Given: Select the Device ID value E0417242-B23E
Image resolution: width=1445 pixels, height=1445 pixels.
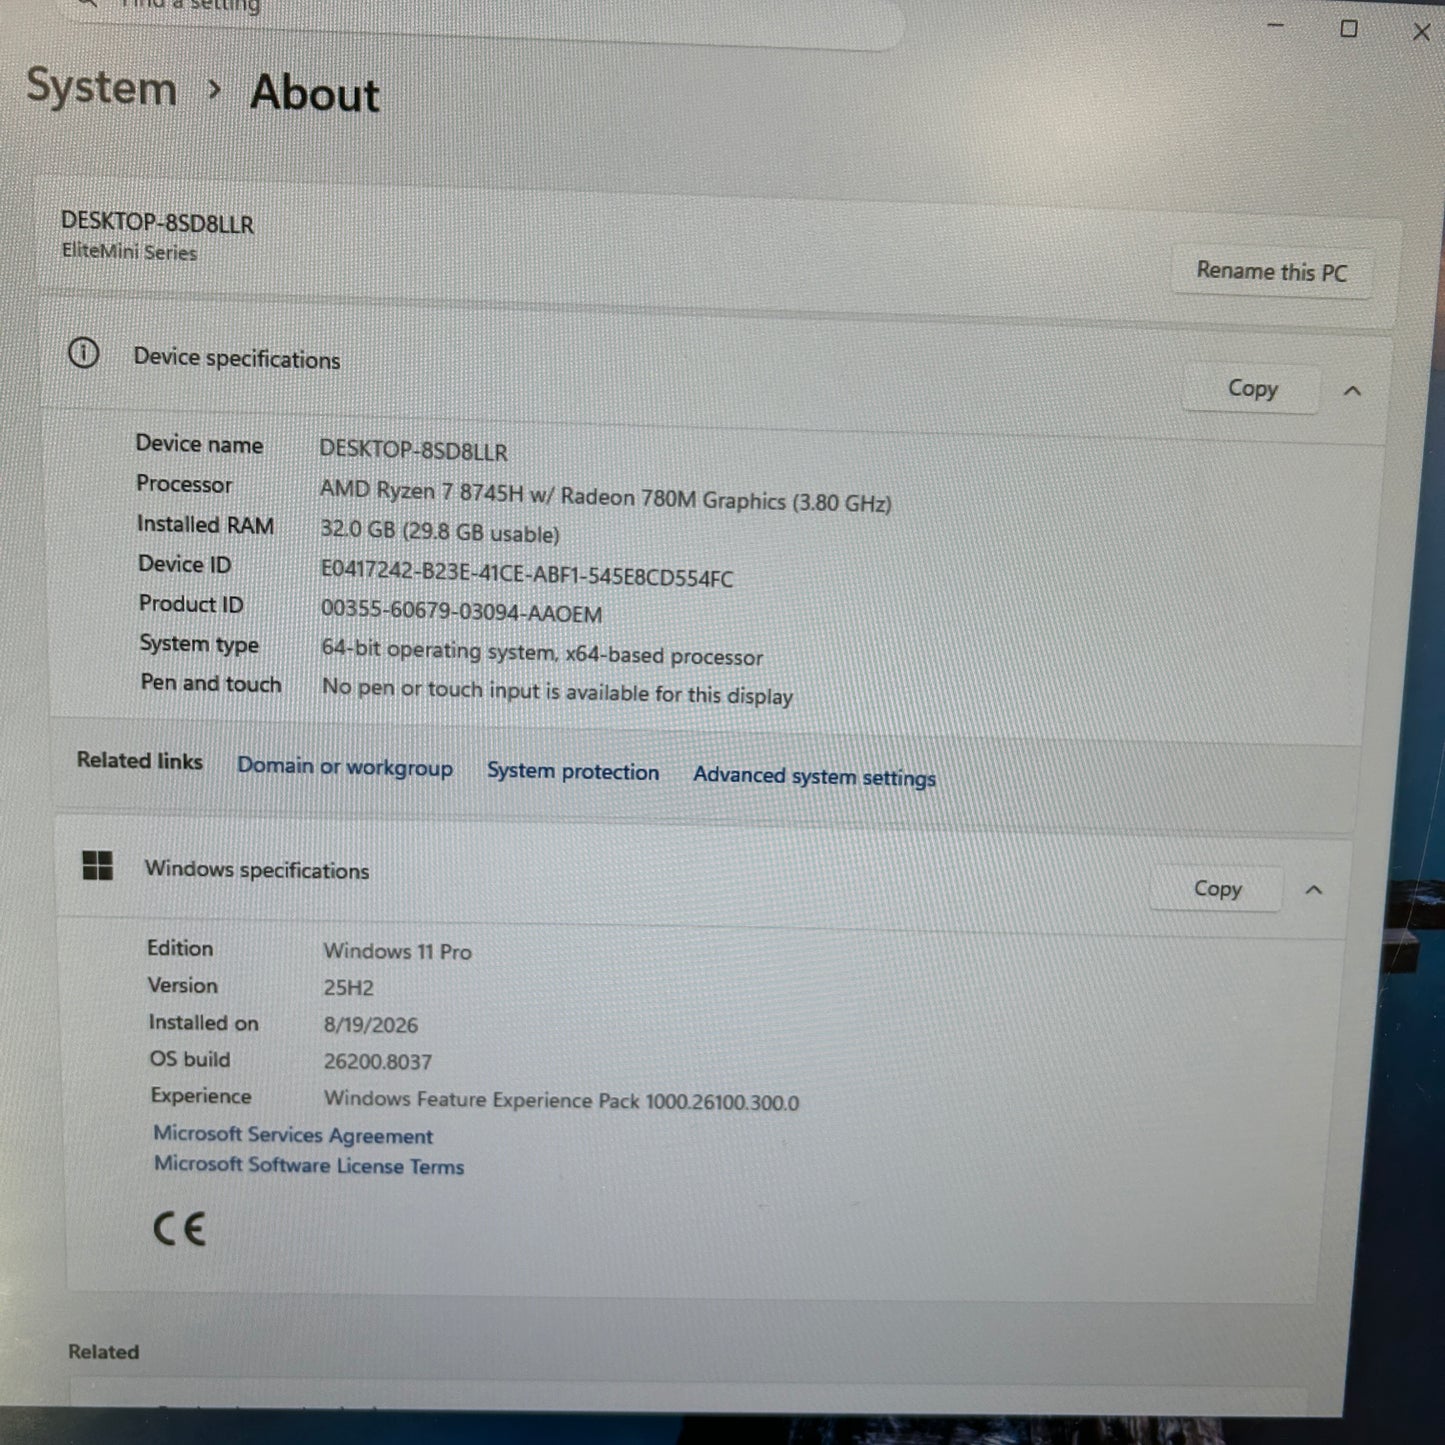Looking at the screenshot, I should tap(526, 573).
